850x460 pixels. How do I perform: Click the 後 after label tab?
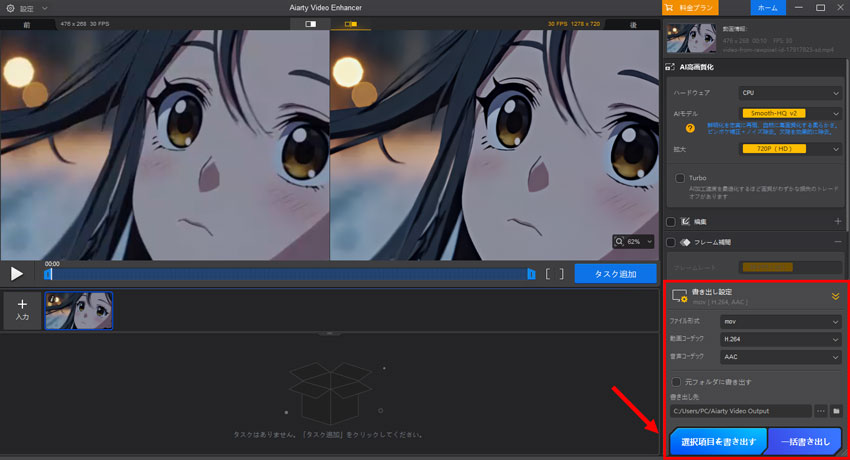coord(633,24)
